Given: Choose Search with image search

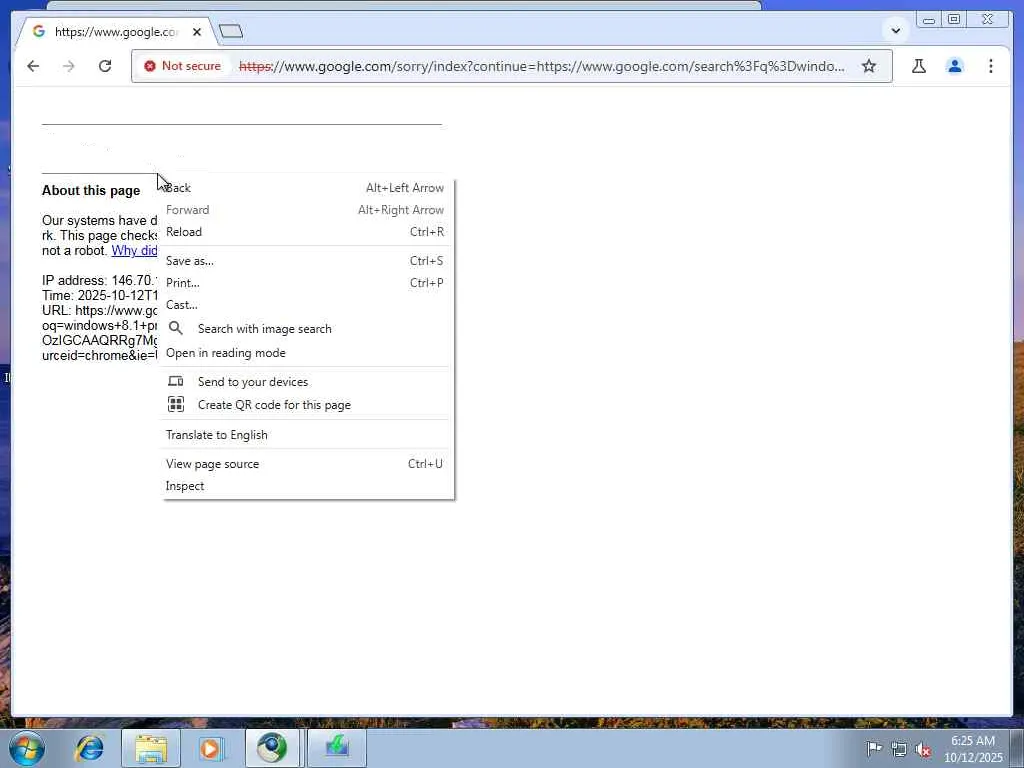Looking at the screenshot, I should pyautogui.click(x=307, y=328).
